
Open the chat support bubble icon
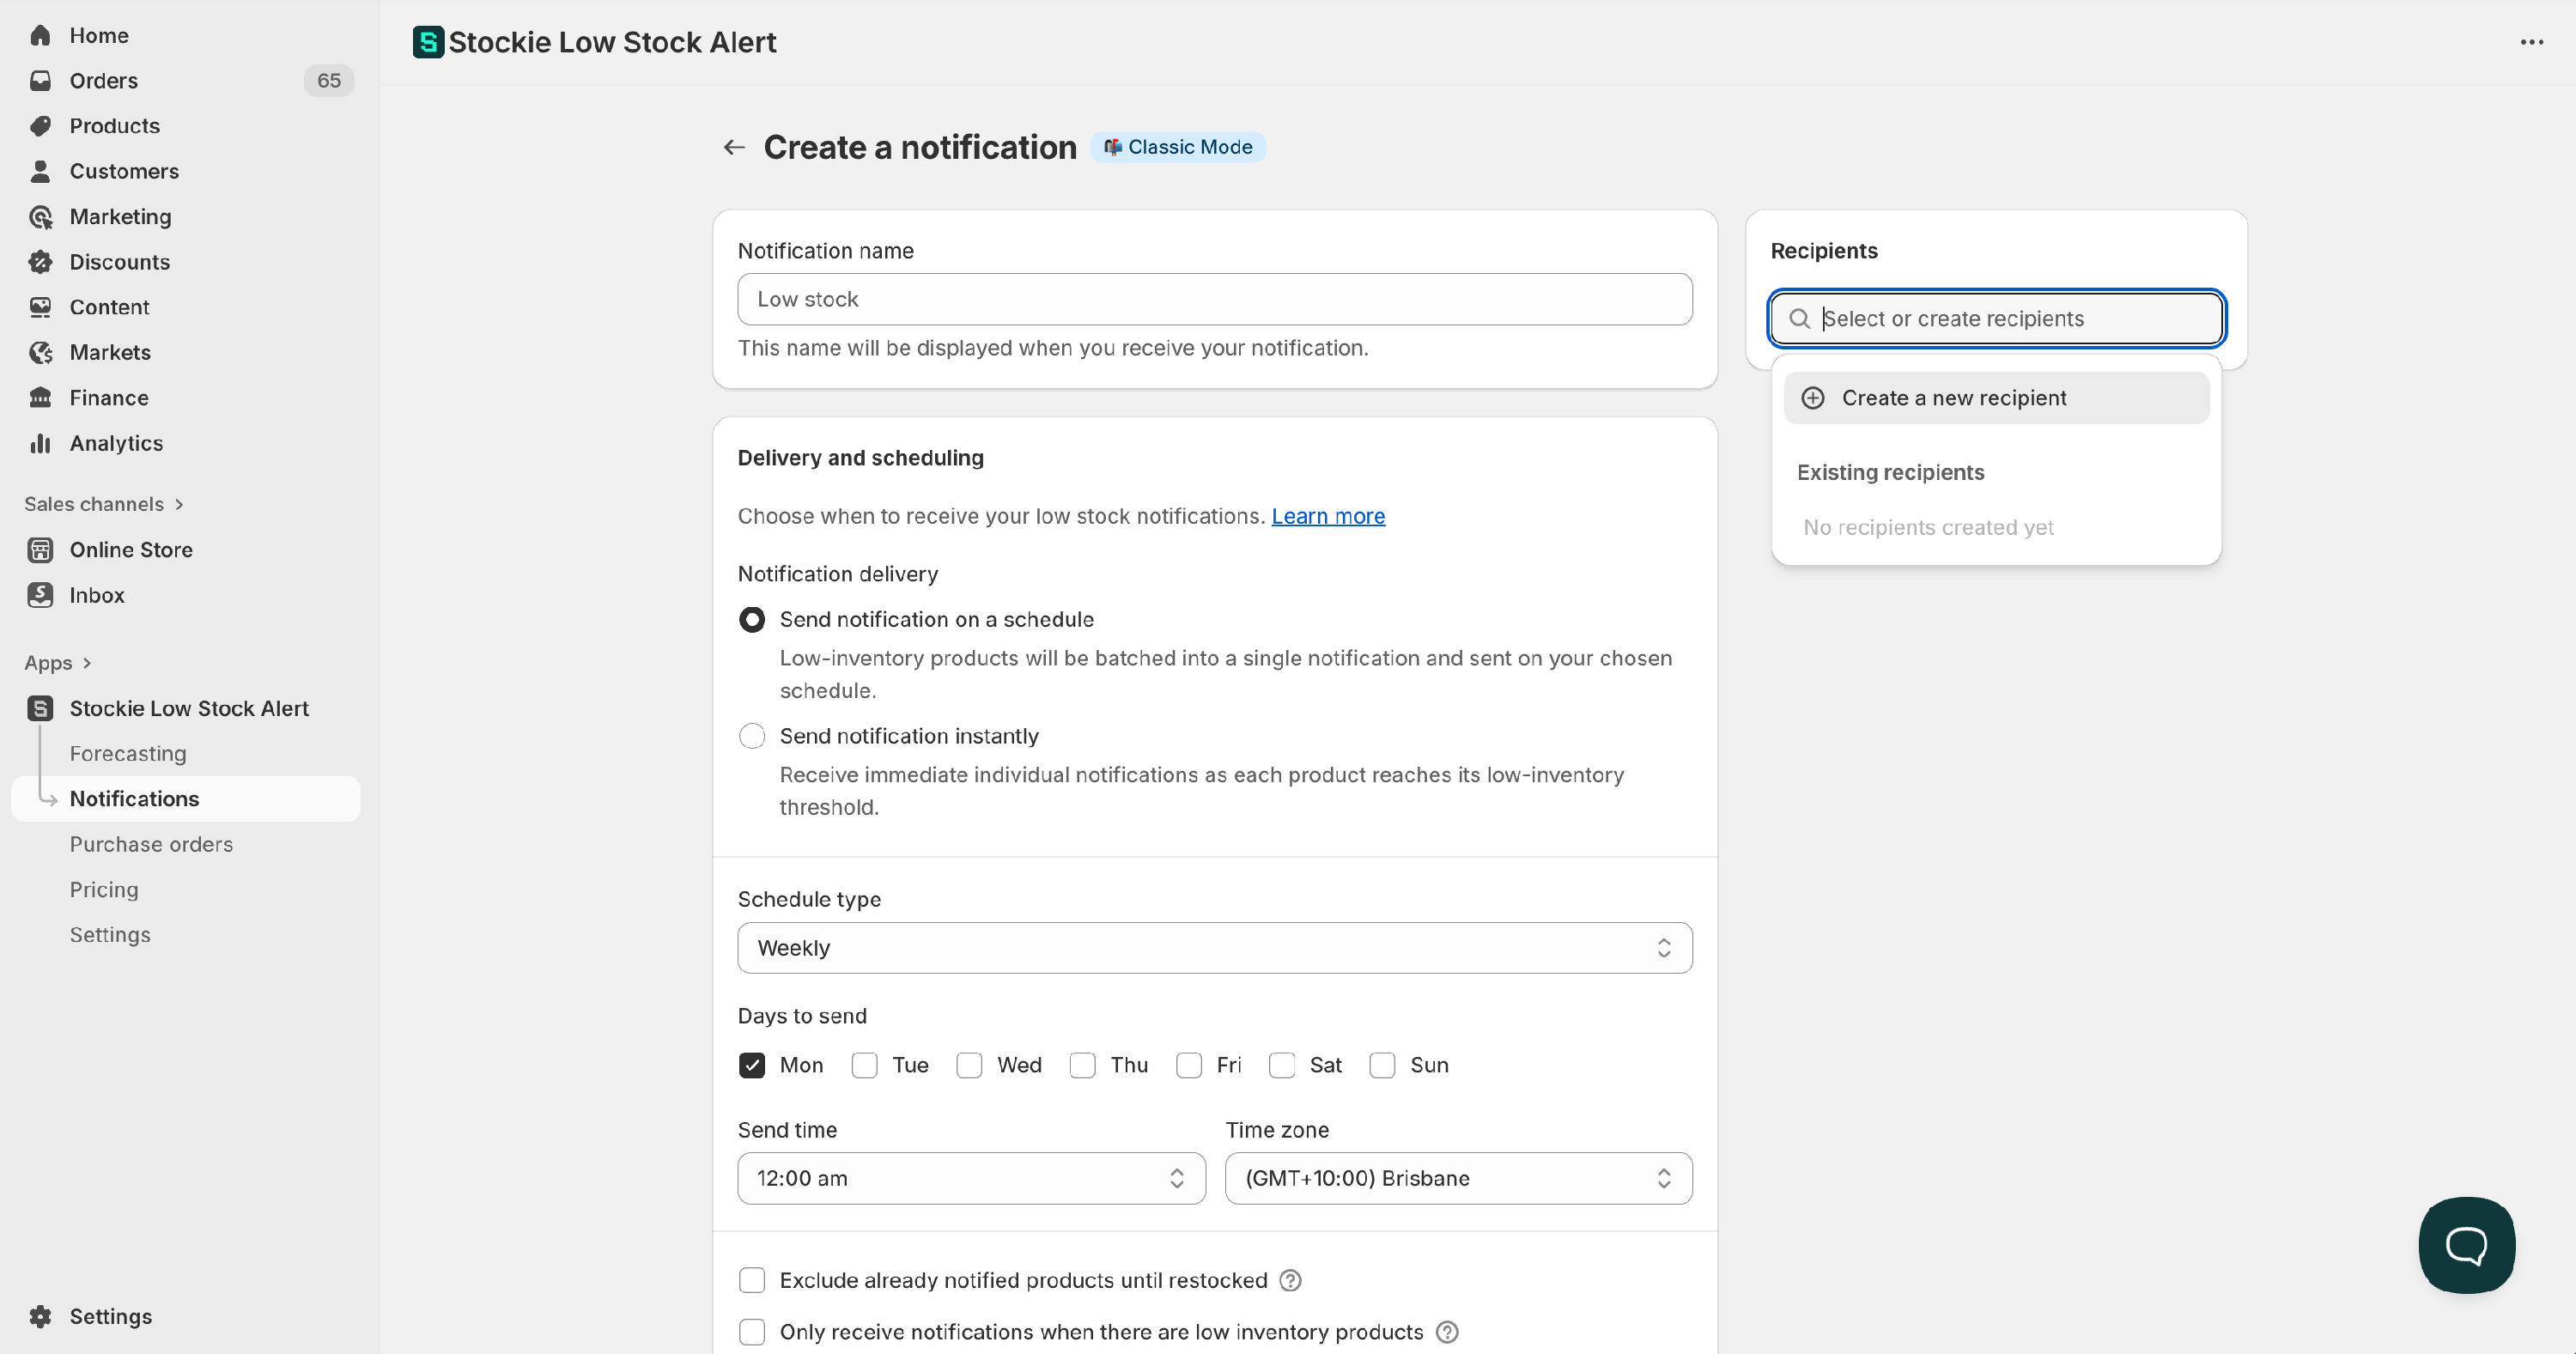tap(2466, 1244)
